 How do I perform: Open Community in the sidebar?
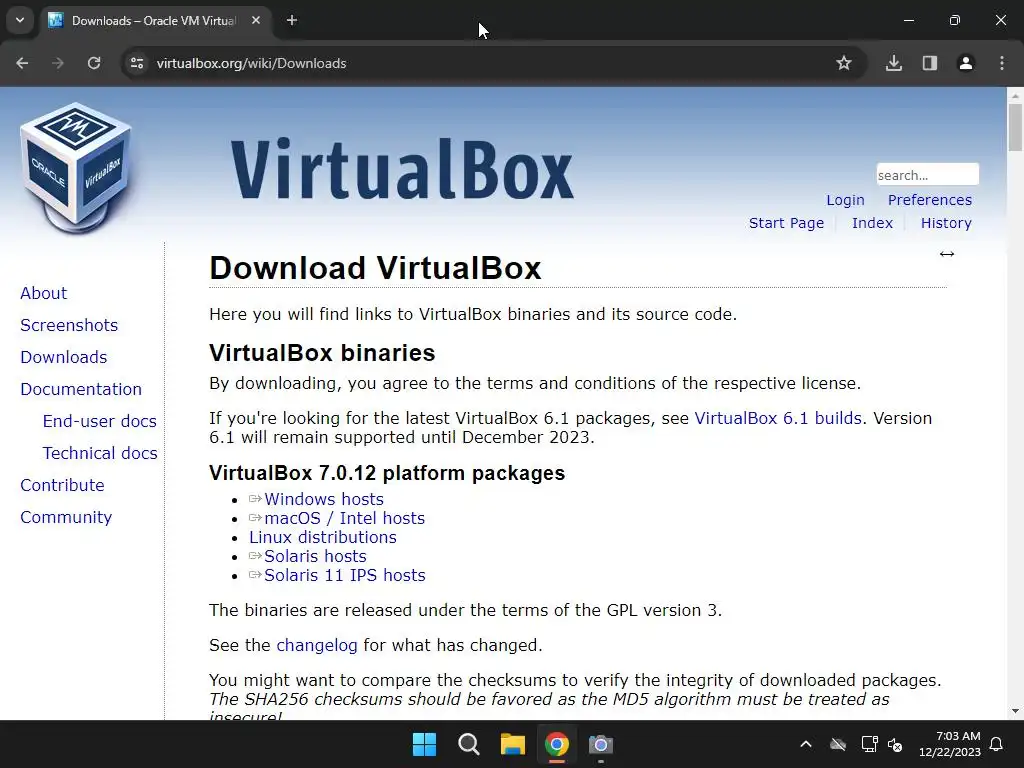66,517
